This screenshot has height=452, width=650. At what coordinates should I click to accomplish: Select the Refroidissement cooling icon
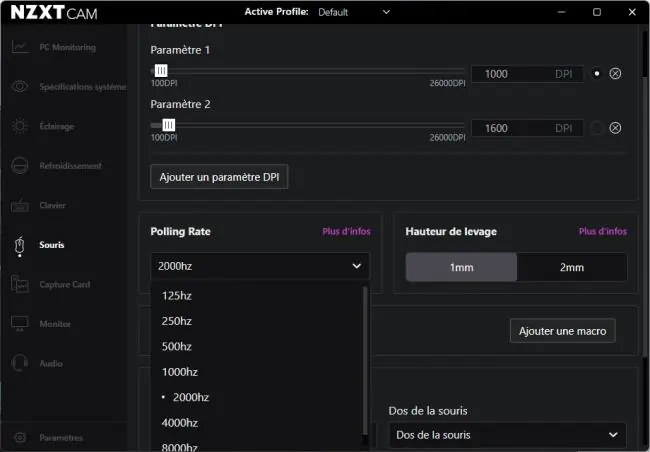(x=19, y=165)
